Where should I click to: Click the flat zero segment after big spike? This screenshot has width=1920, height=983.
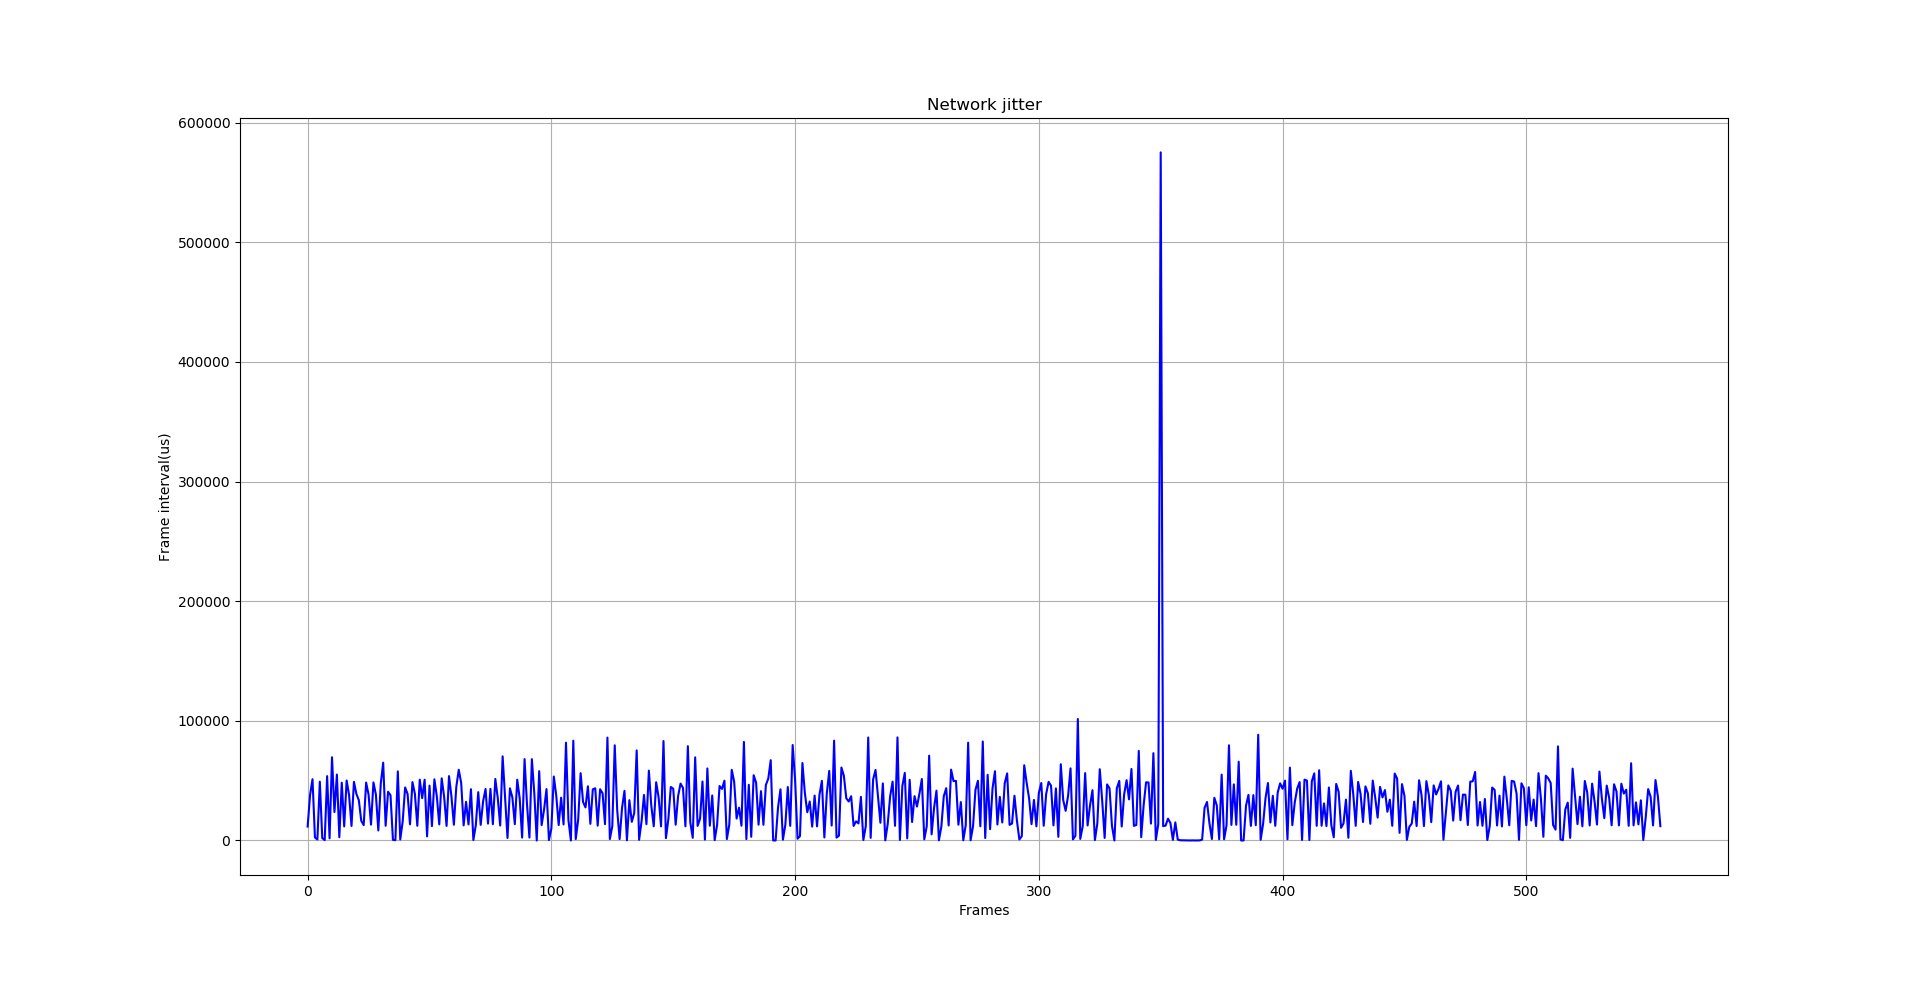(x=1189, y=840)
